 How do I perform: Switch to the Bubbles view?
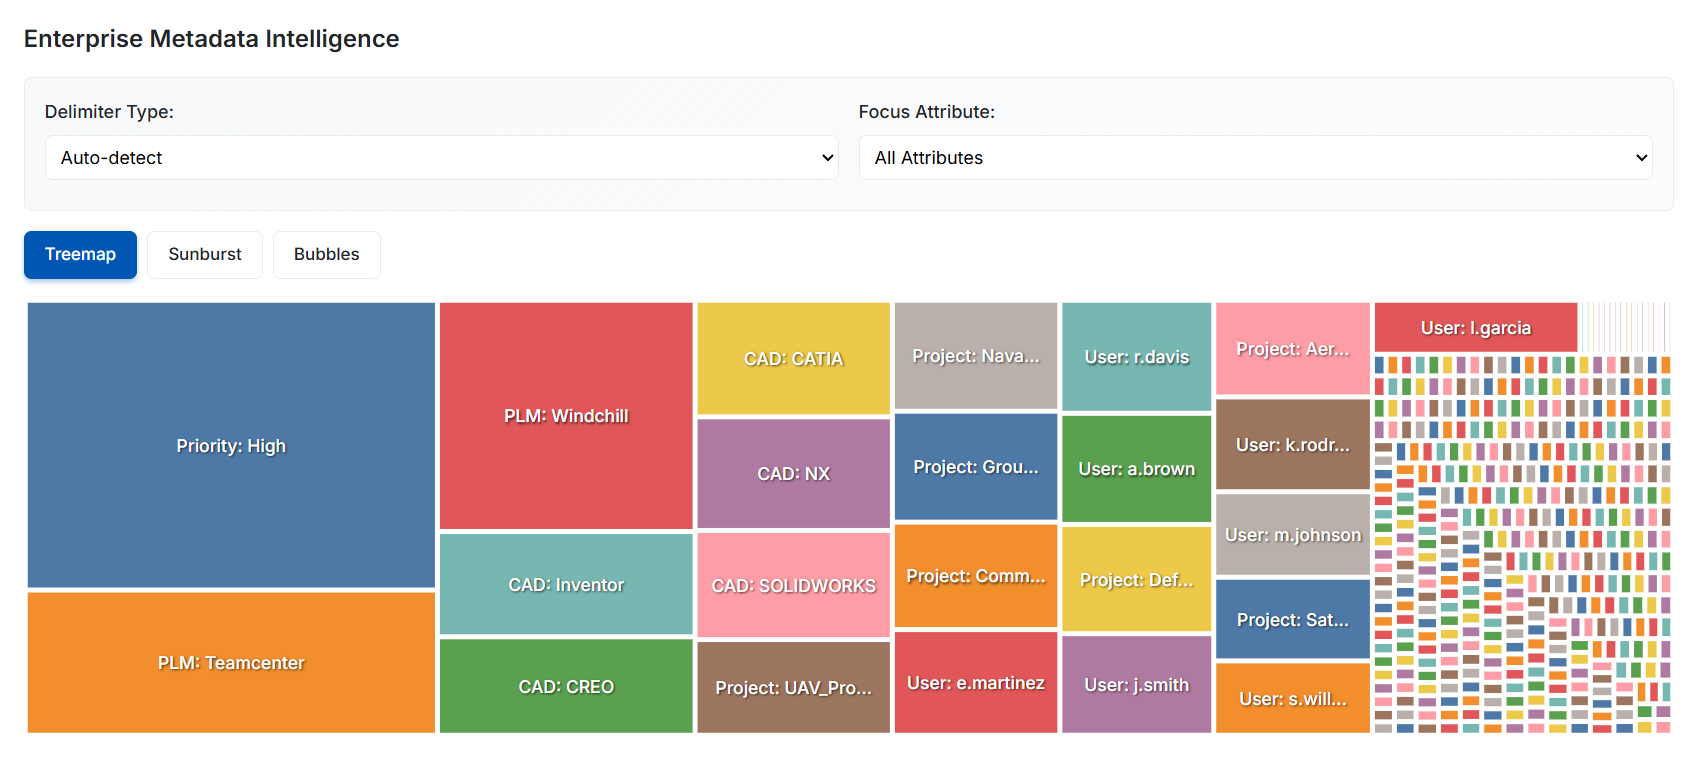click(x=327, y=255)
